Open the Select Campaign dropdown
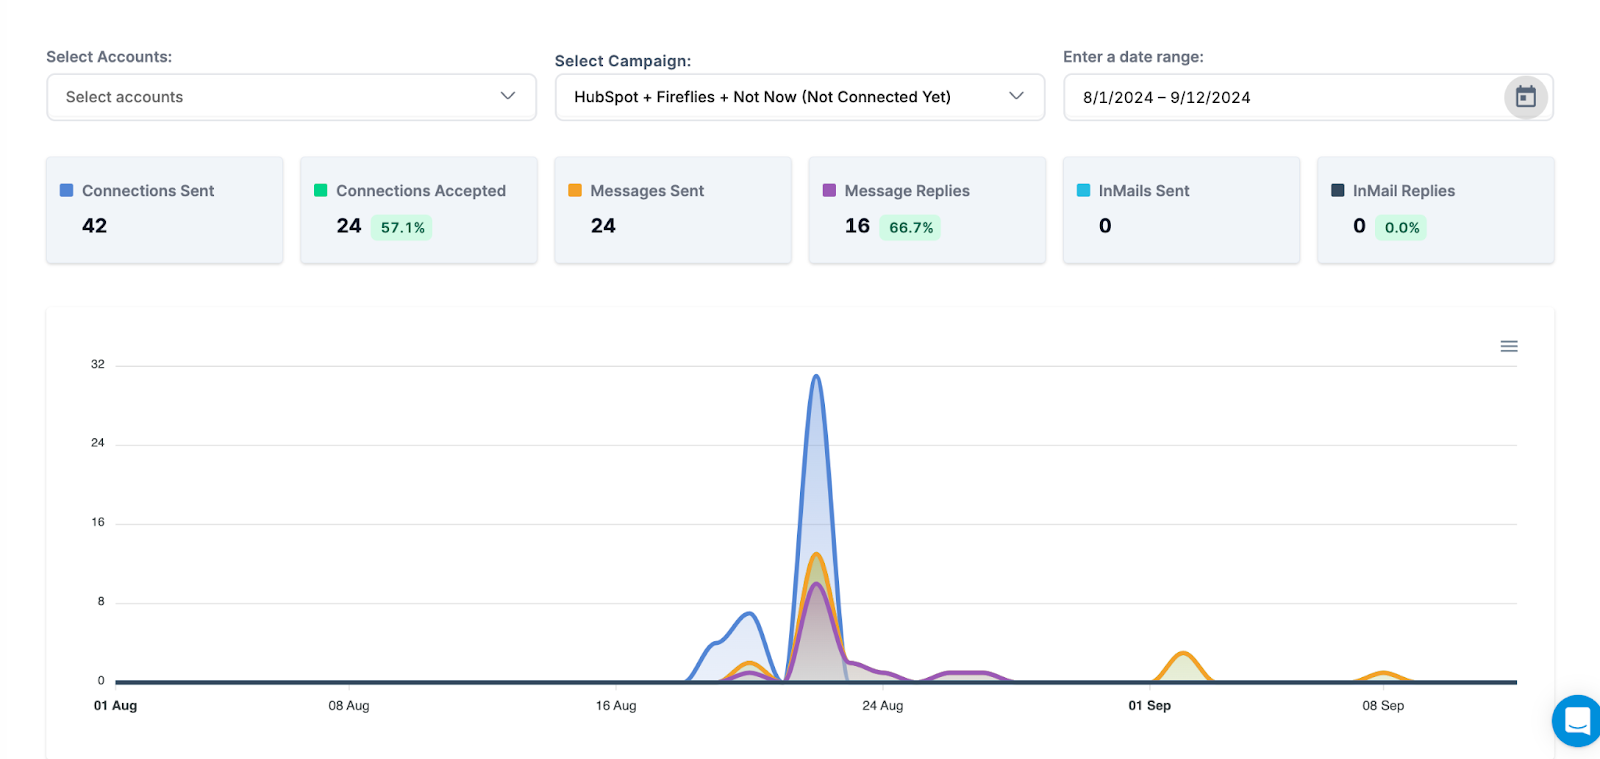 click(800, 97)
